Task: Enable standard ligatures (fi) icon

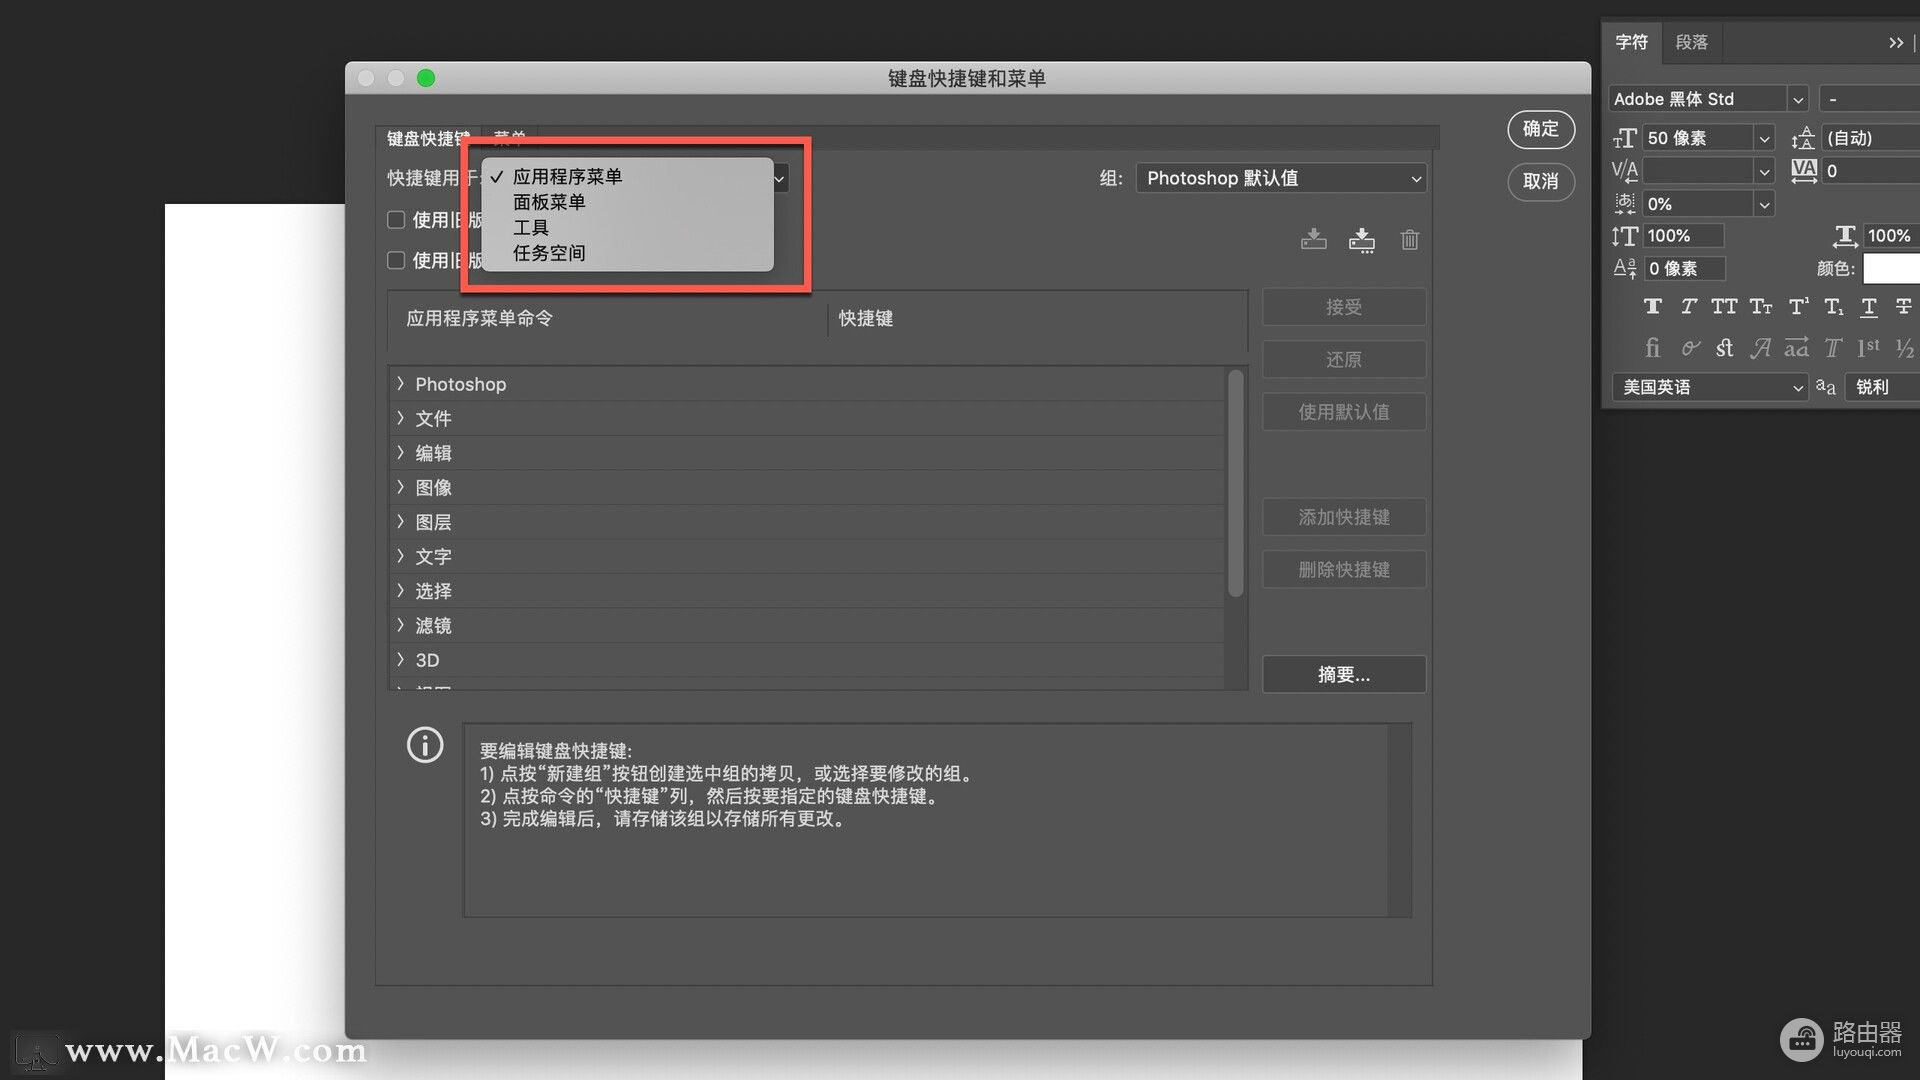Action: point(1652,348)
